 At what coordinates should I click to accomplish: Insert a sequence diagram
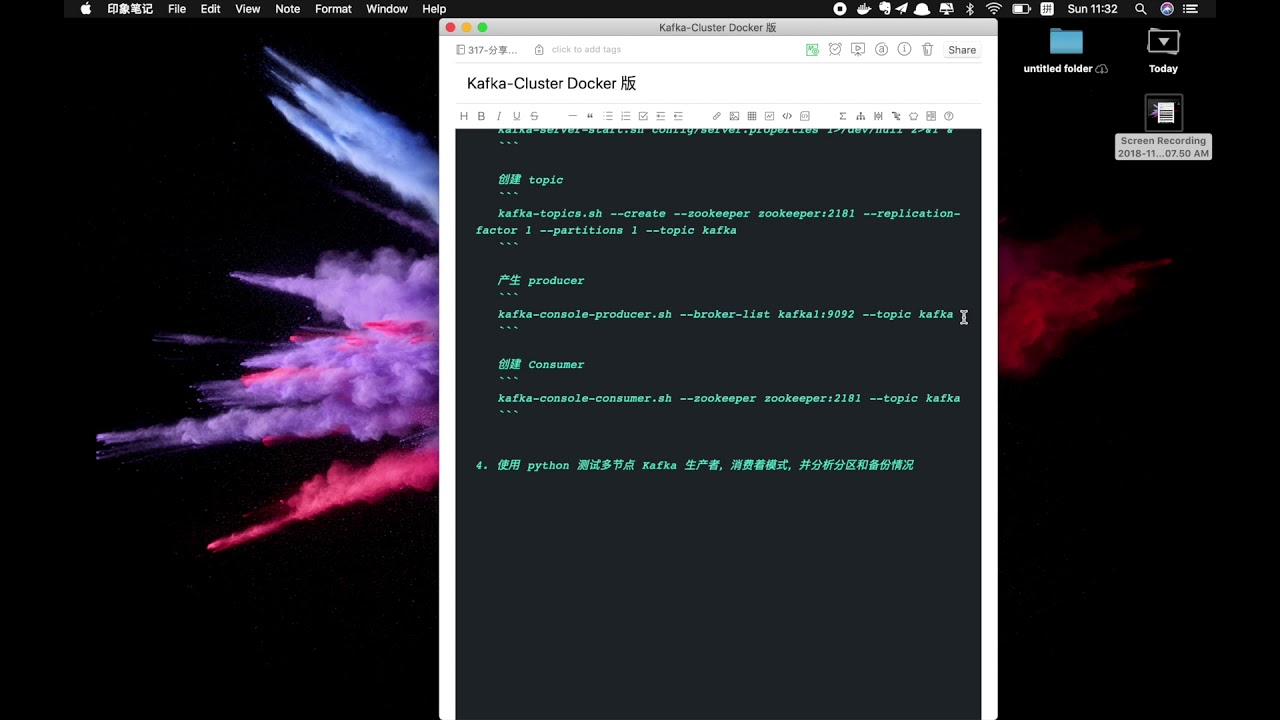(x=878, y=116)
